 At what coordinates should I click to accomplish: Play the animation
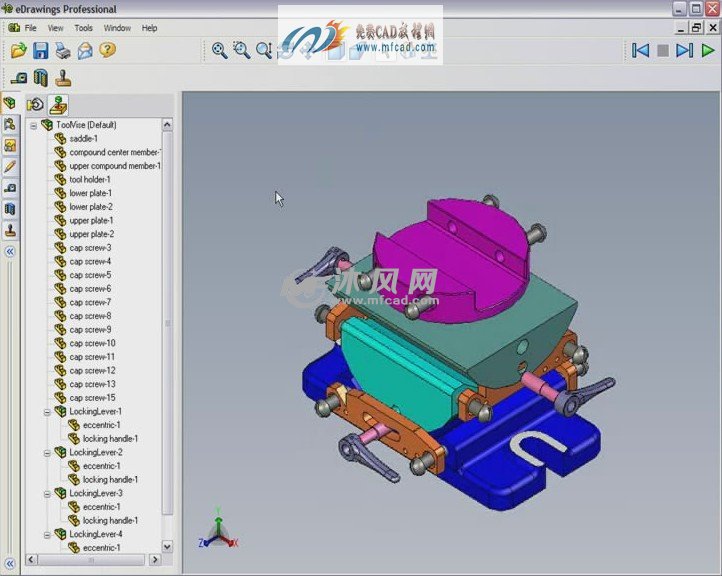pos(707,50)
